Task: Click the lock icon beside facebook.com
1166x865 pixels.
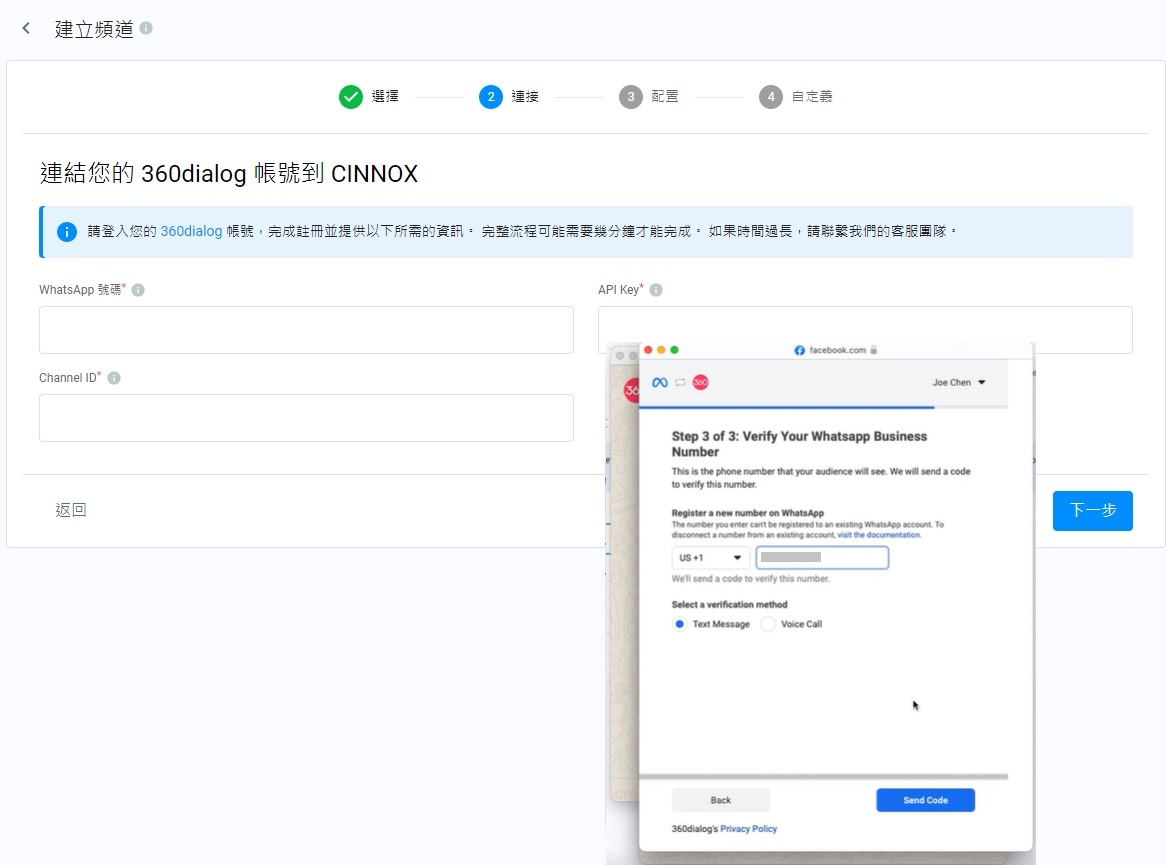Action: [874, 350]
